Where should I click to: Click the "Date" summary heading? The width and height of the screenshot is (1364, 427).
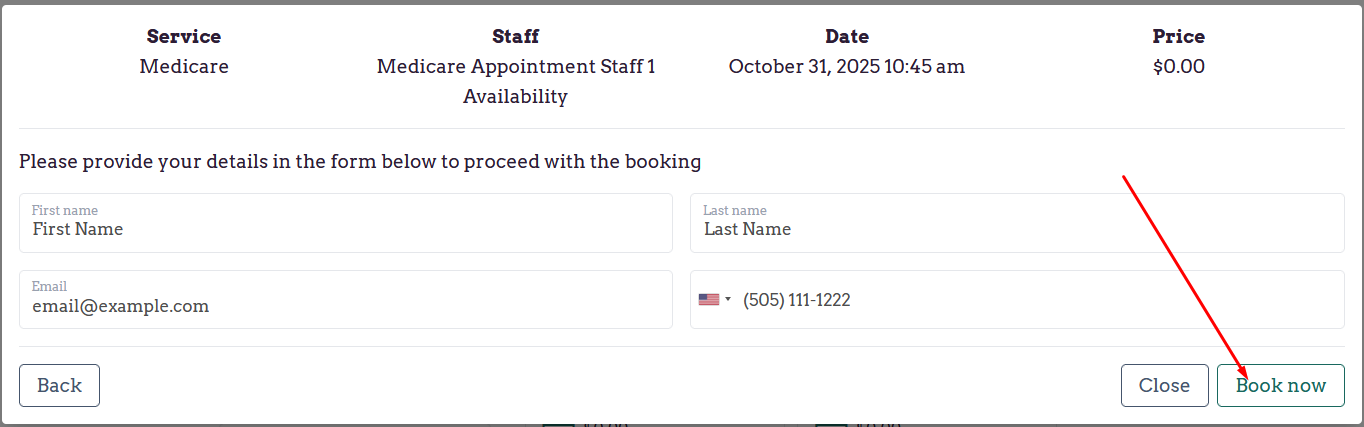[x=846, y=37]
